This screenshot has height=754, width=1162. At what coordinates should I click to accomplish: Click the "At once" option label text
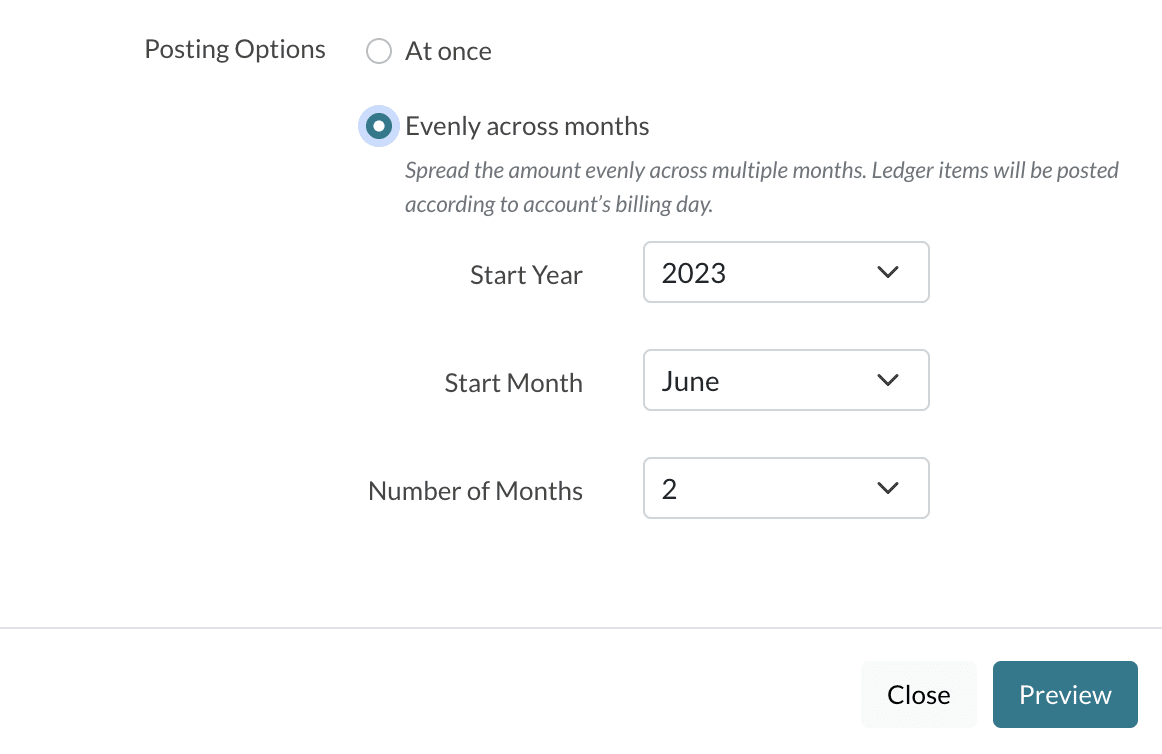click(448, 51)
